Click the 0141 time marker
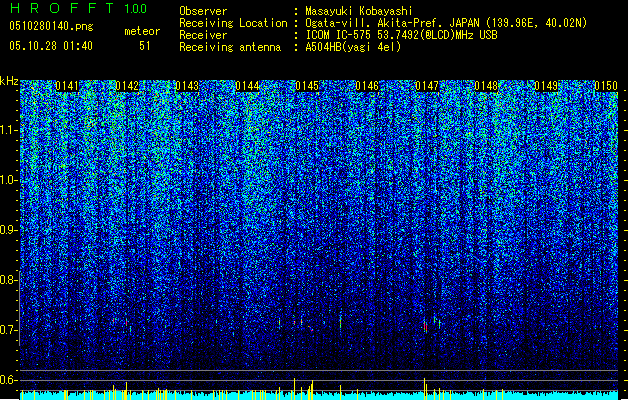629x400 pixels. coord(67,86)
